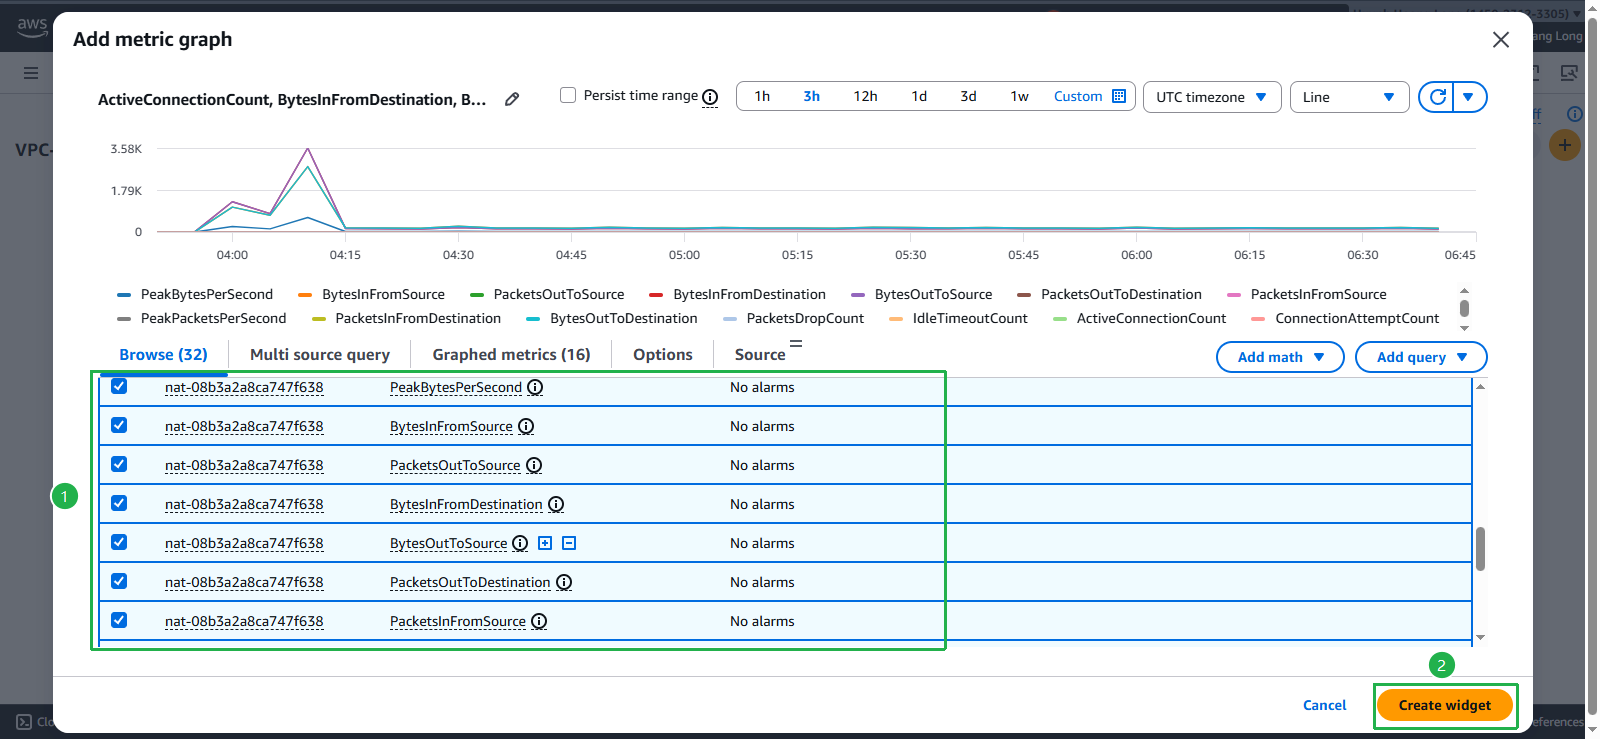The image size is (1600, 739).
Task: Click PeakBytesPerSecond legend color swatch
Action: click(x=124, y=295)
